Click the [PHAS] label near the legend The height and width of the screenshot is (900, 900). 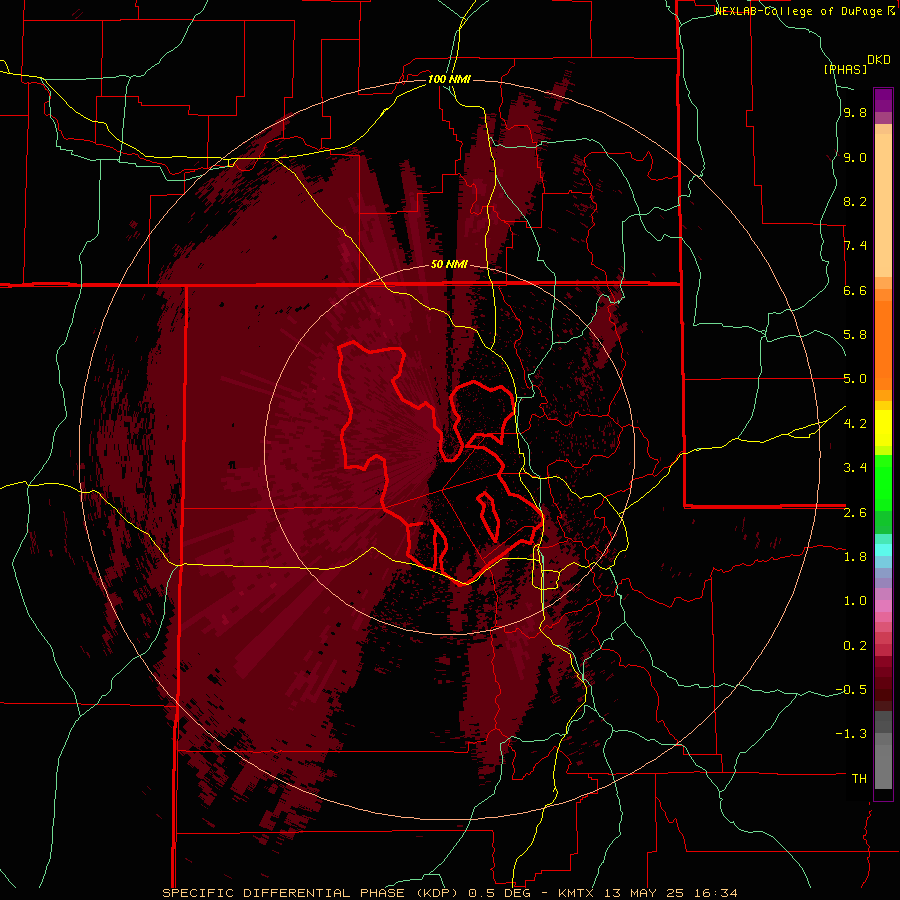click(x=845, y=69)
